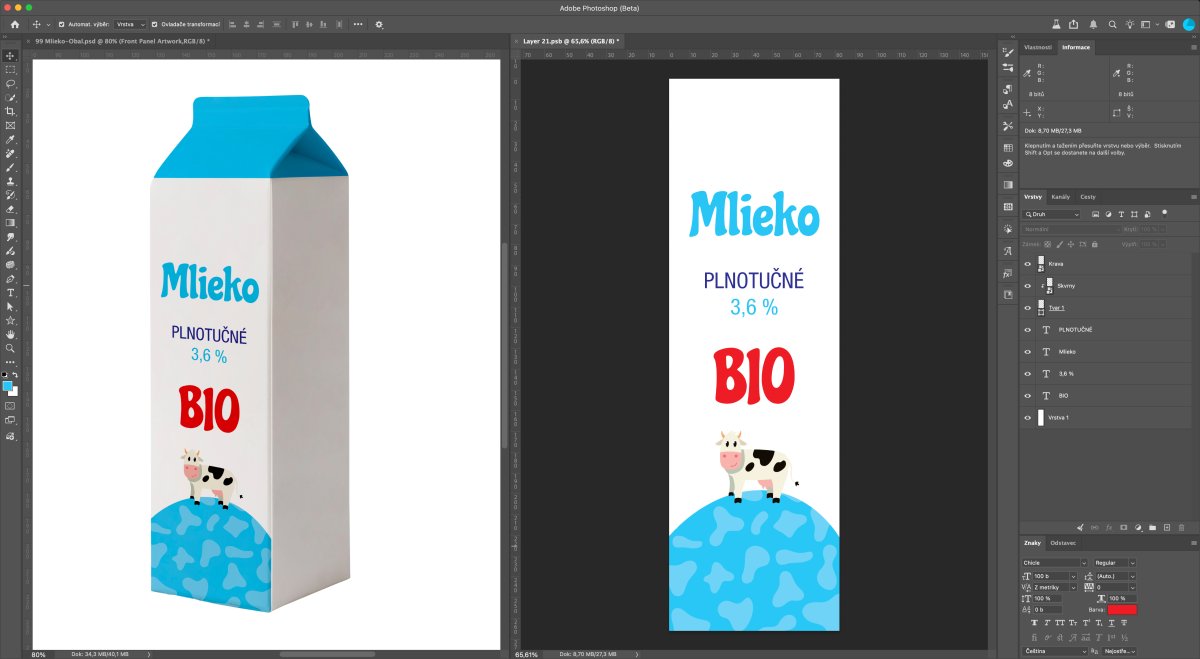Hide the Skvrny layer
The height and width of the screenshot is (659, 1200).
click(x=1027, y=286)
